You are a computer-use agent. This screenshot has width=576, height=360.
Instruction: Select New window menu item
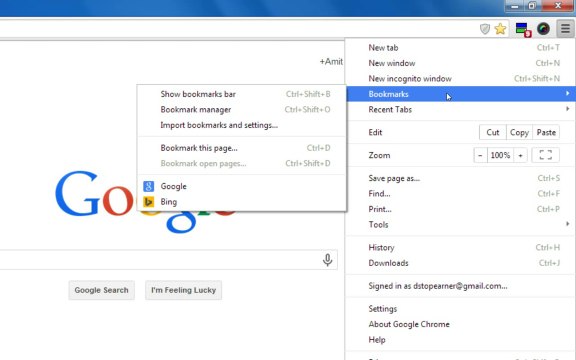point(460,63)
